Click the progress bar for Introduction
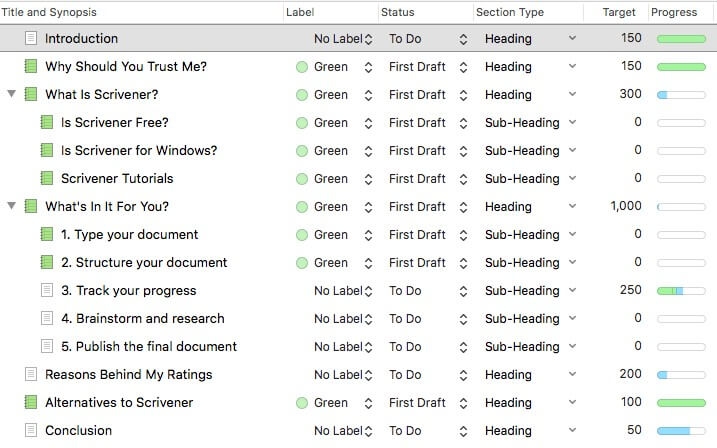Screen dimensions: 717x448 tap(681, 39)
